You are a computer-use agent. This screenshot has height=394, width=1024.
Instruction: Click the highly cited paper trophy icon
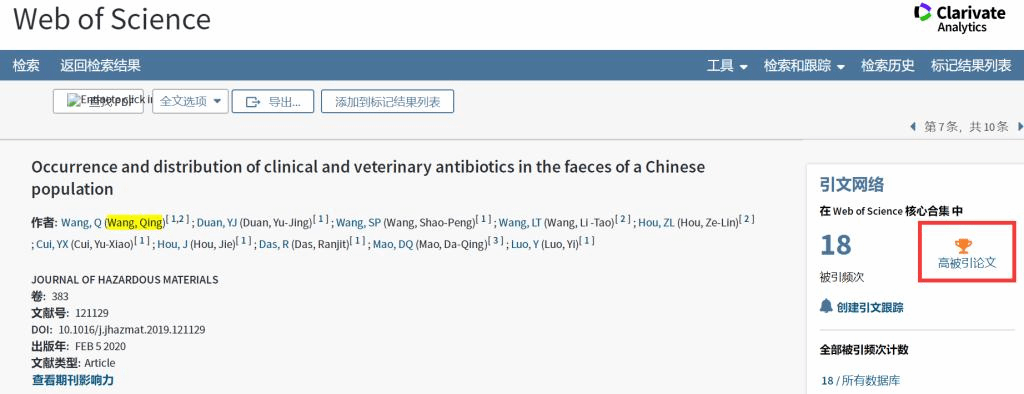963,246
